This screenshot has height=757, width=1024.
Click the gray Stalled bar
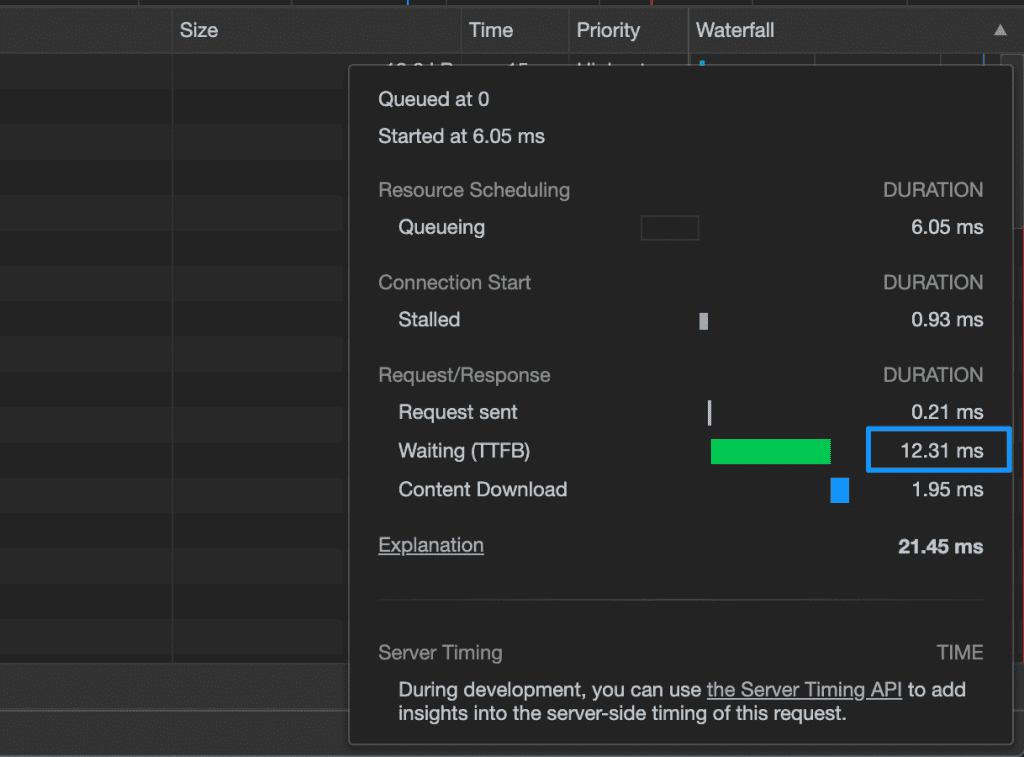pyautogui.click(x=704, y=321)
